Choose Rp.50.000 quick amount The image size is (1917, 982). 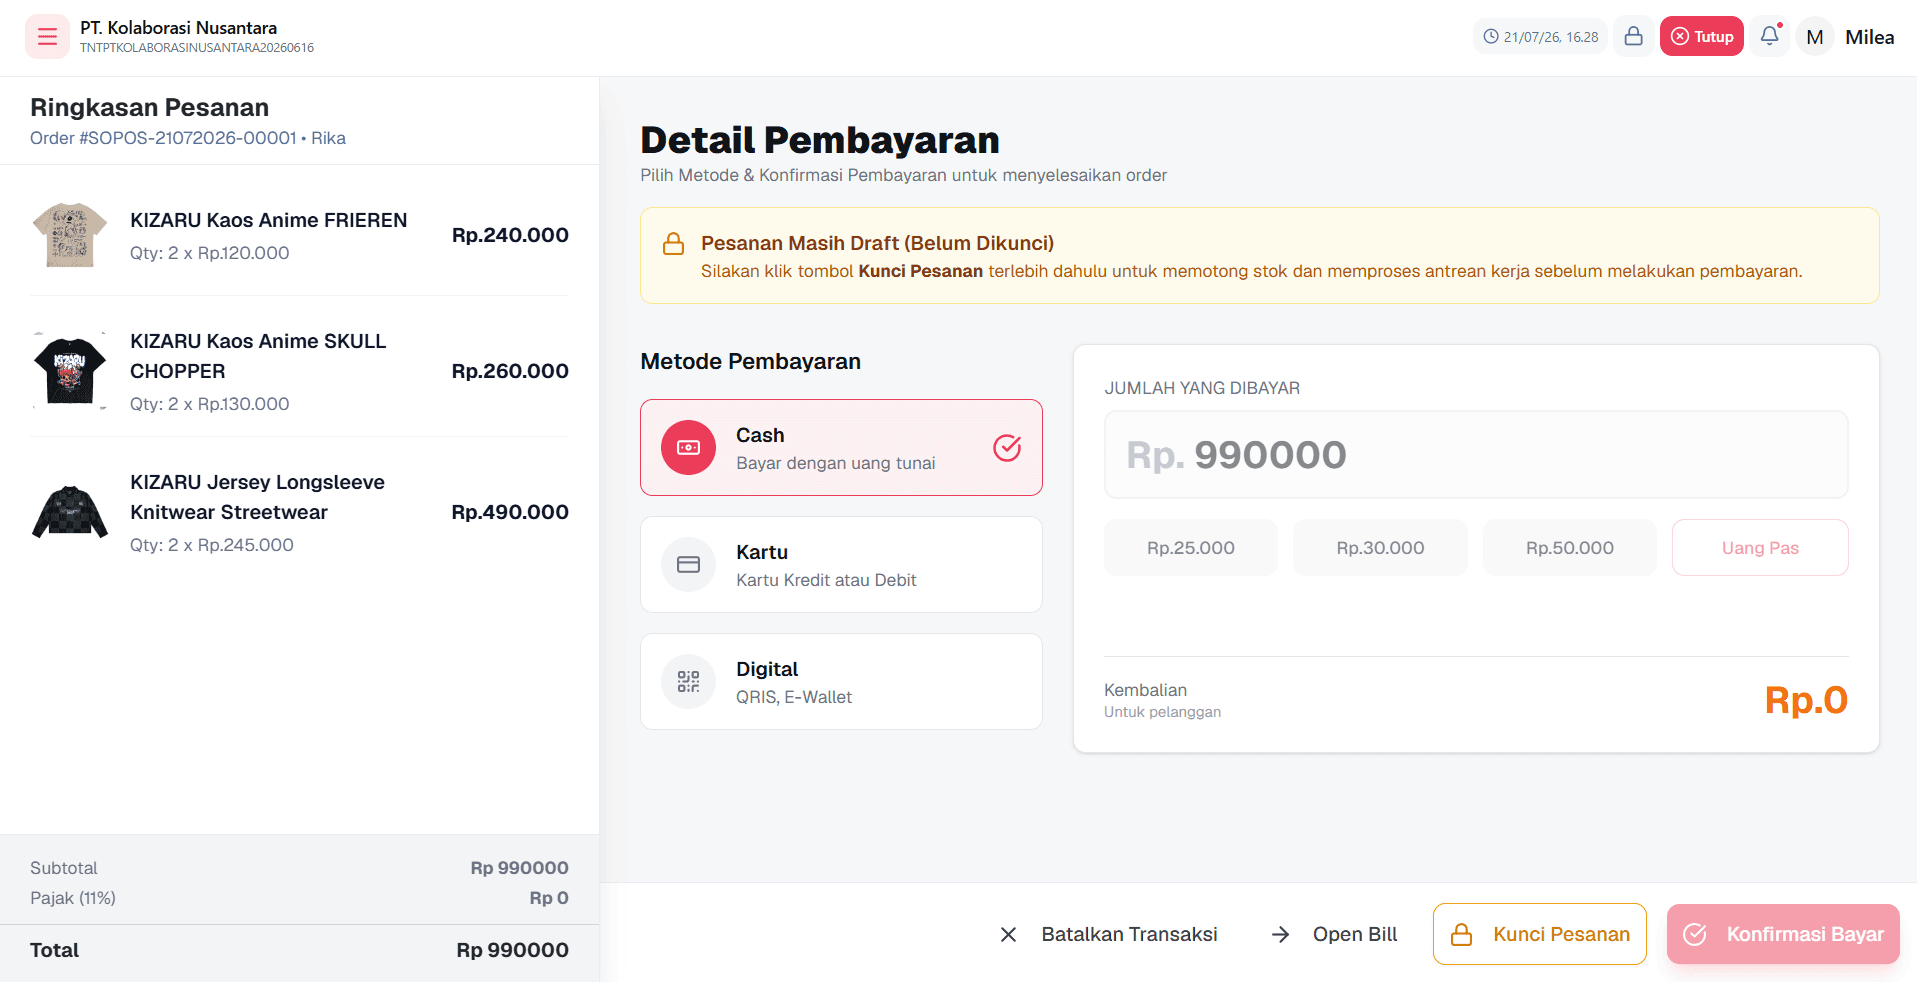click(x=1570, y=548)
